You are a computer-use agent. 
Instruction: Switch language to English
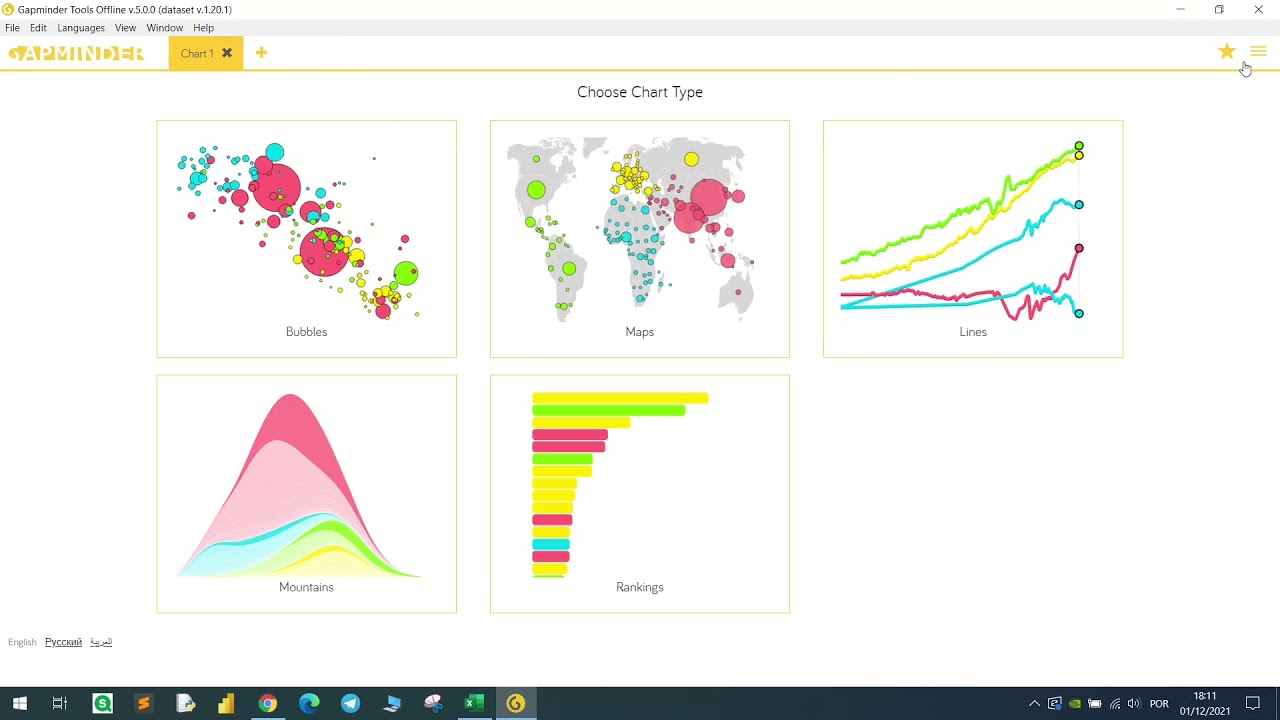[x=22, y=642]
